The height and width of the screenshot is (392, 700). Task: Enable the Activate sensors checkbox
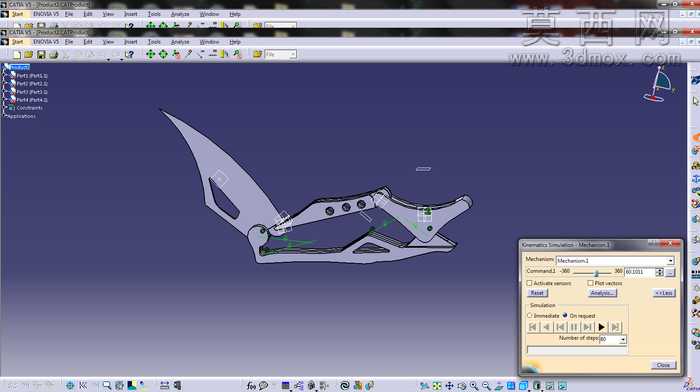pos(529,283)
